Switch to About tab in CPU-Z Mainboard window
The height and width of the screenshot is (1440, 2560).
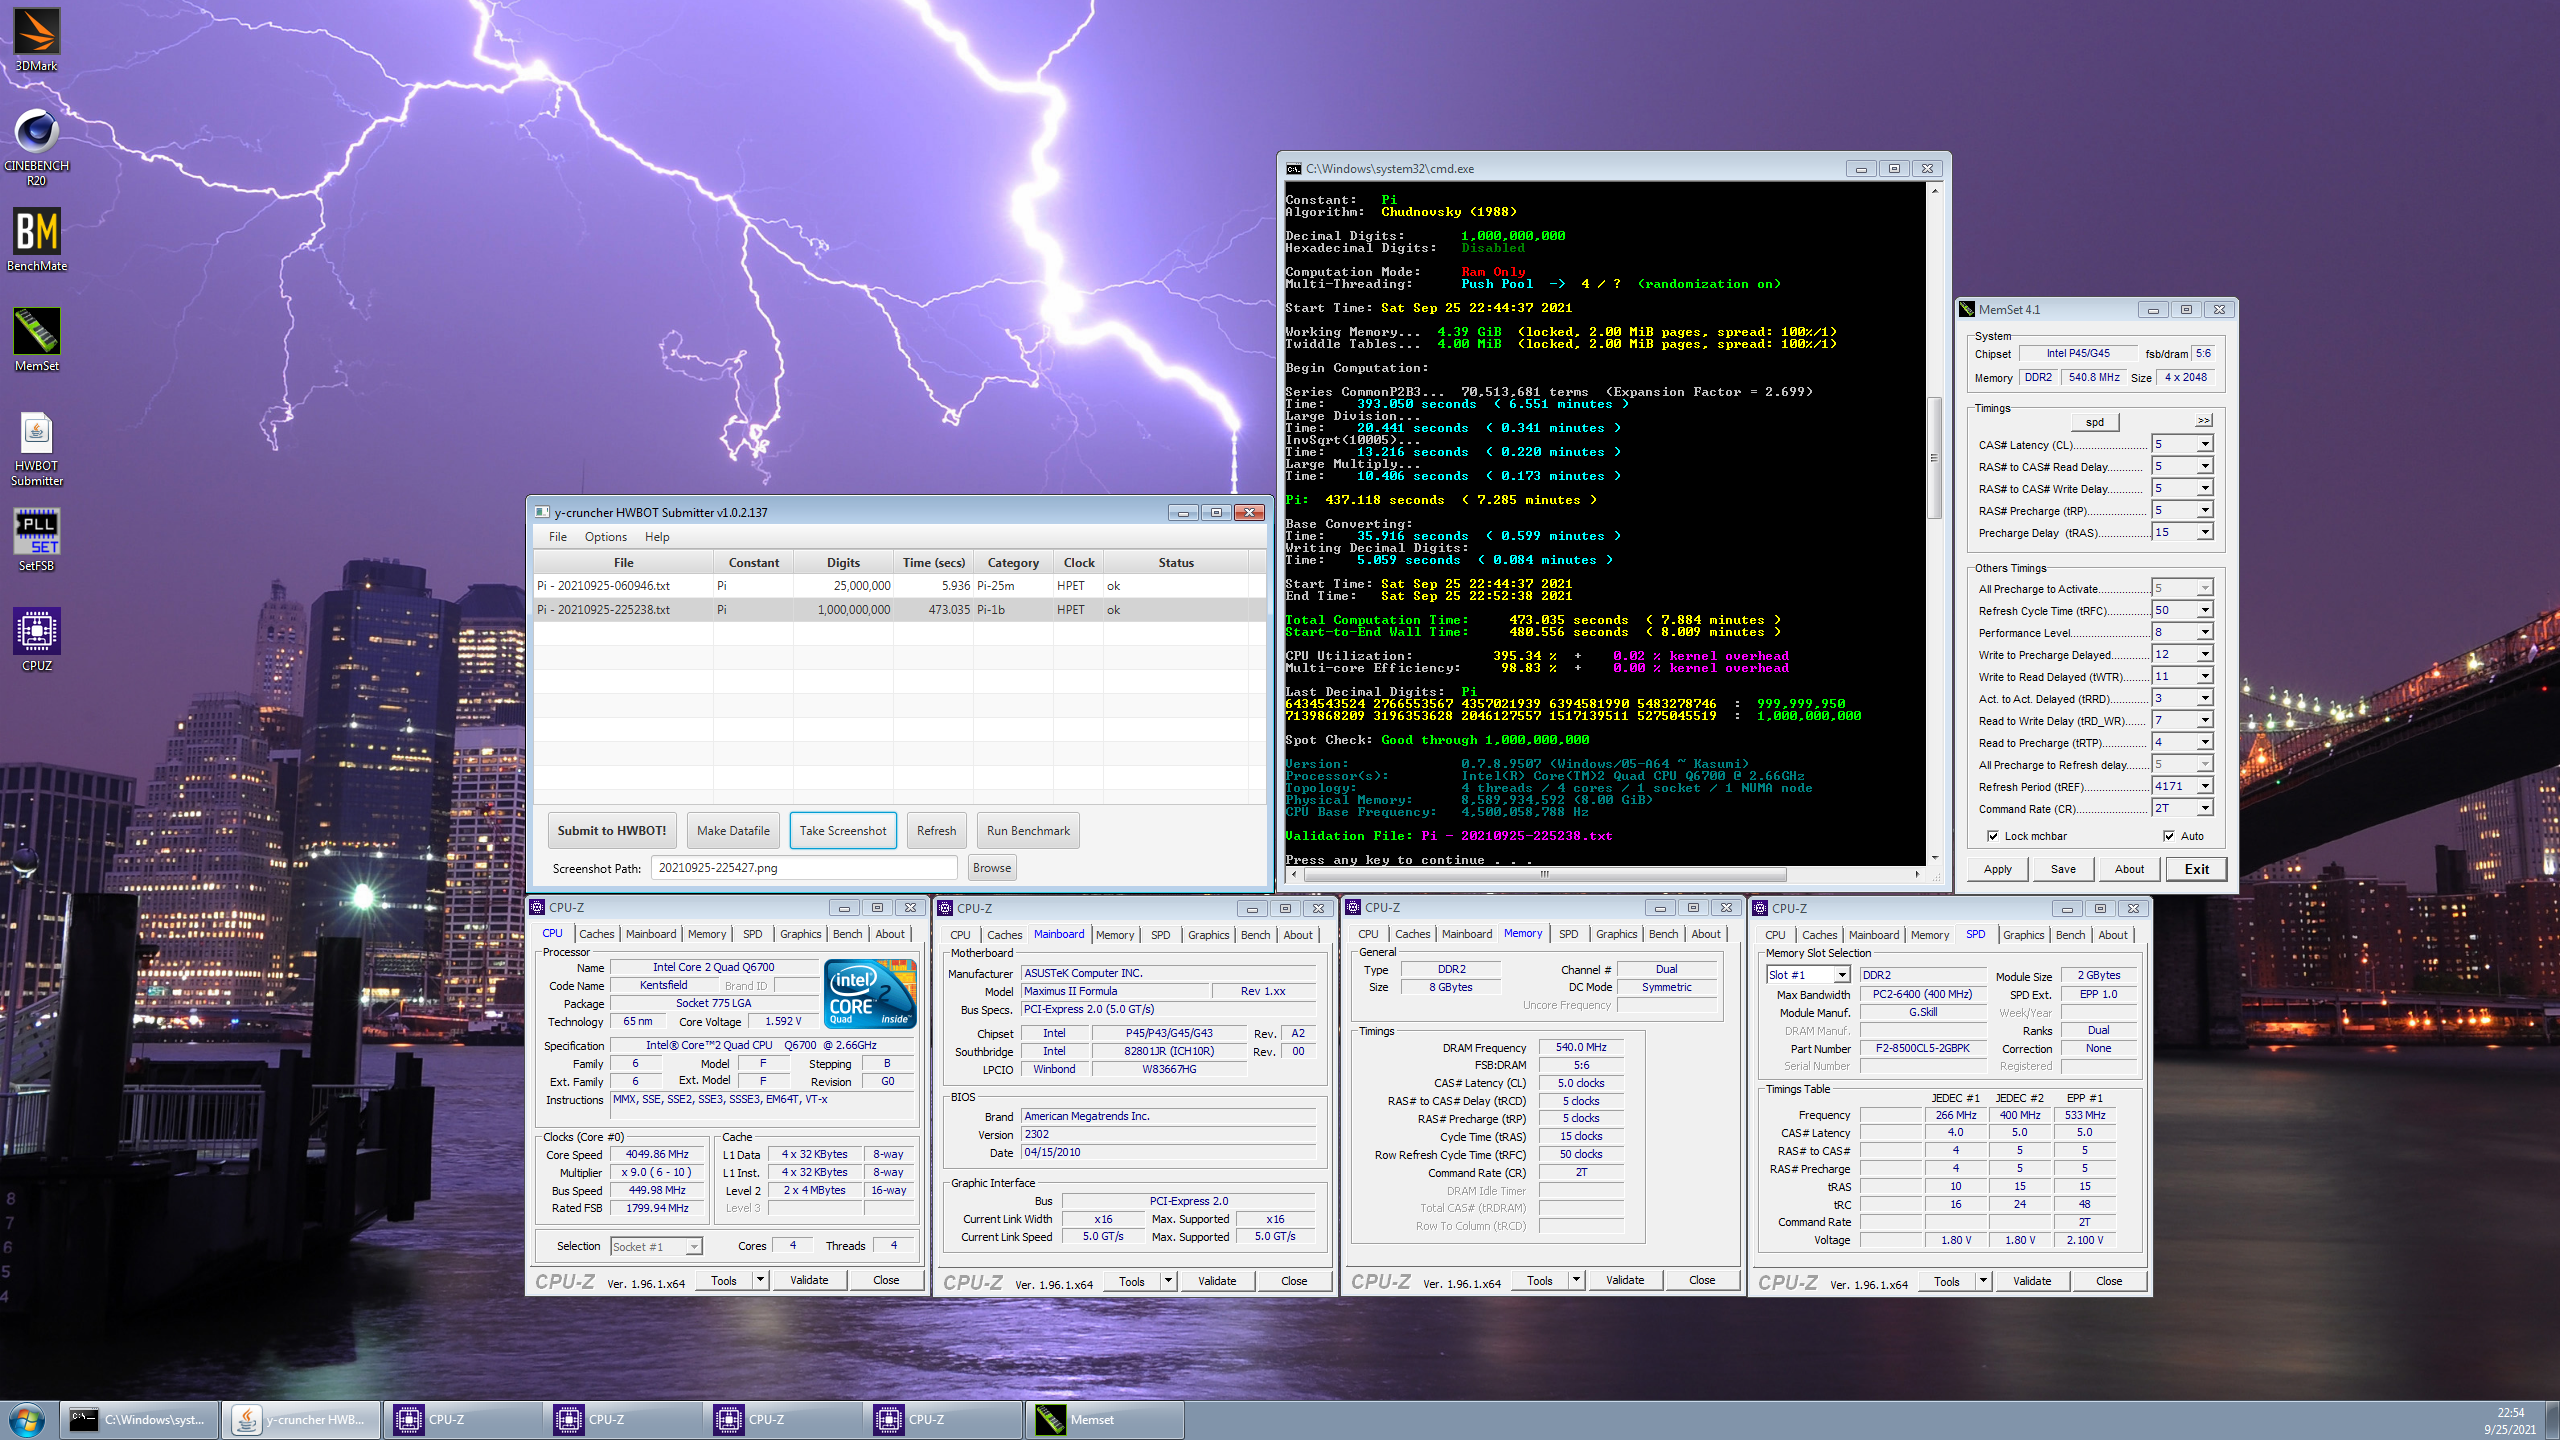click(x=1298, y=935)
